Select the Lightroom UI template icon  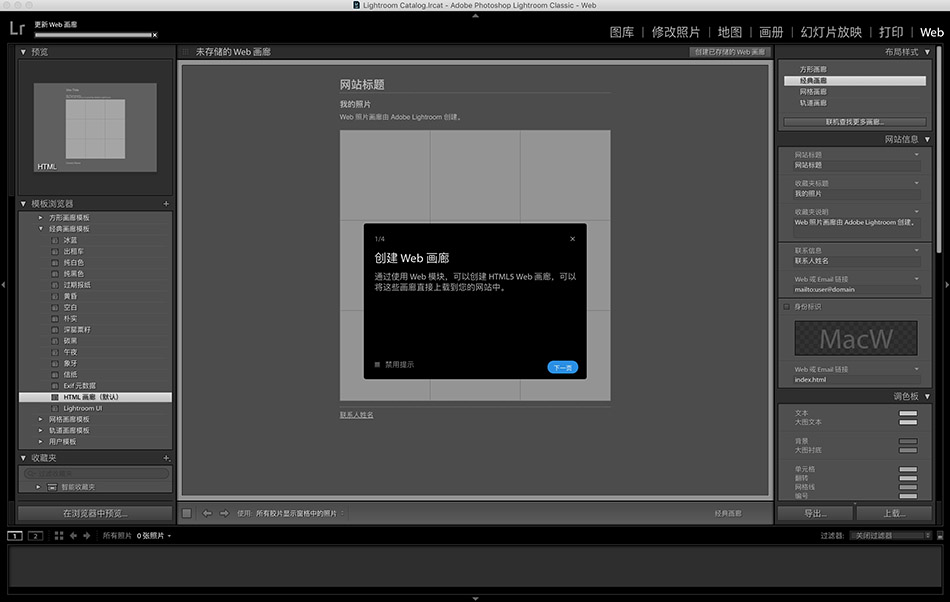coord(55,408)
